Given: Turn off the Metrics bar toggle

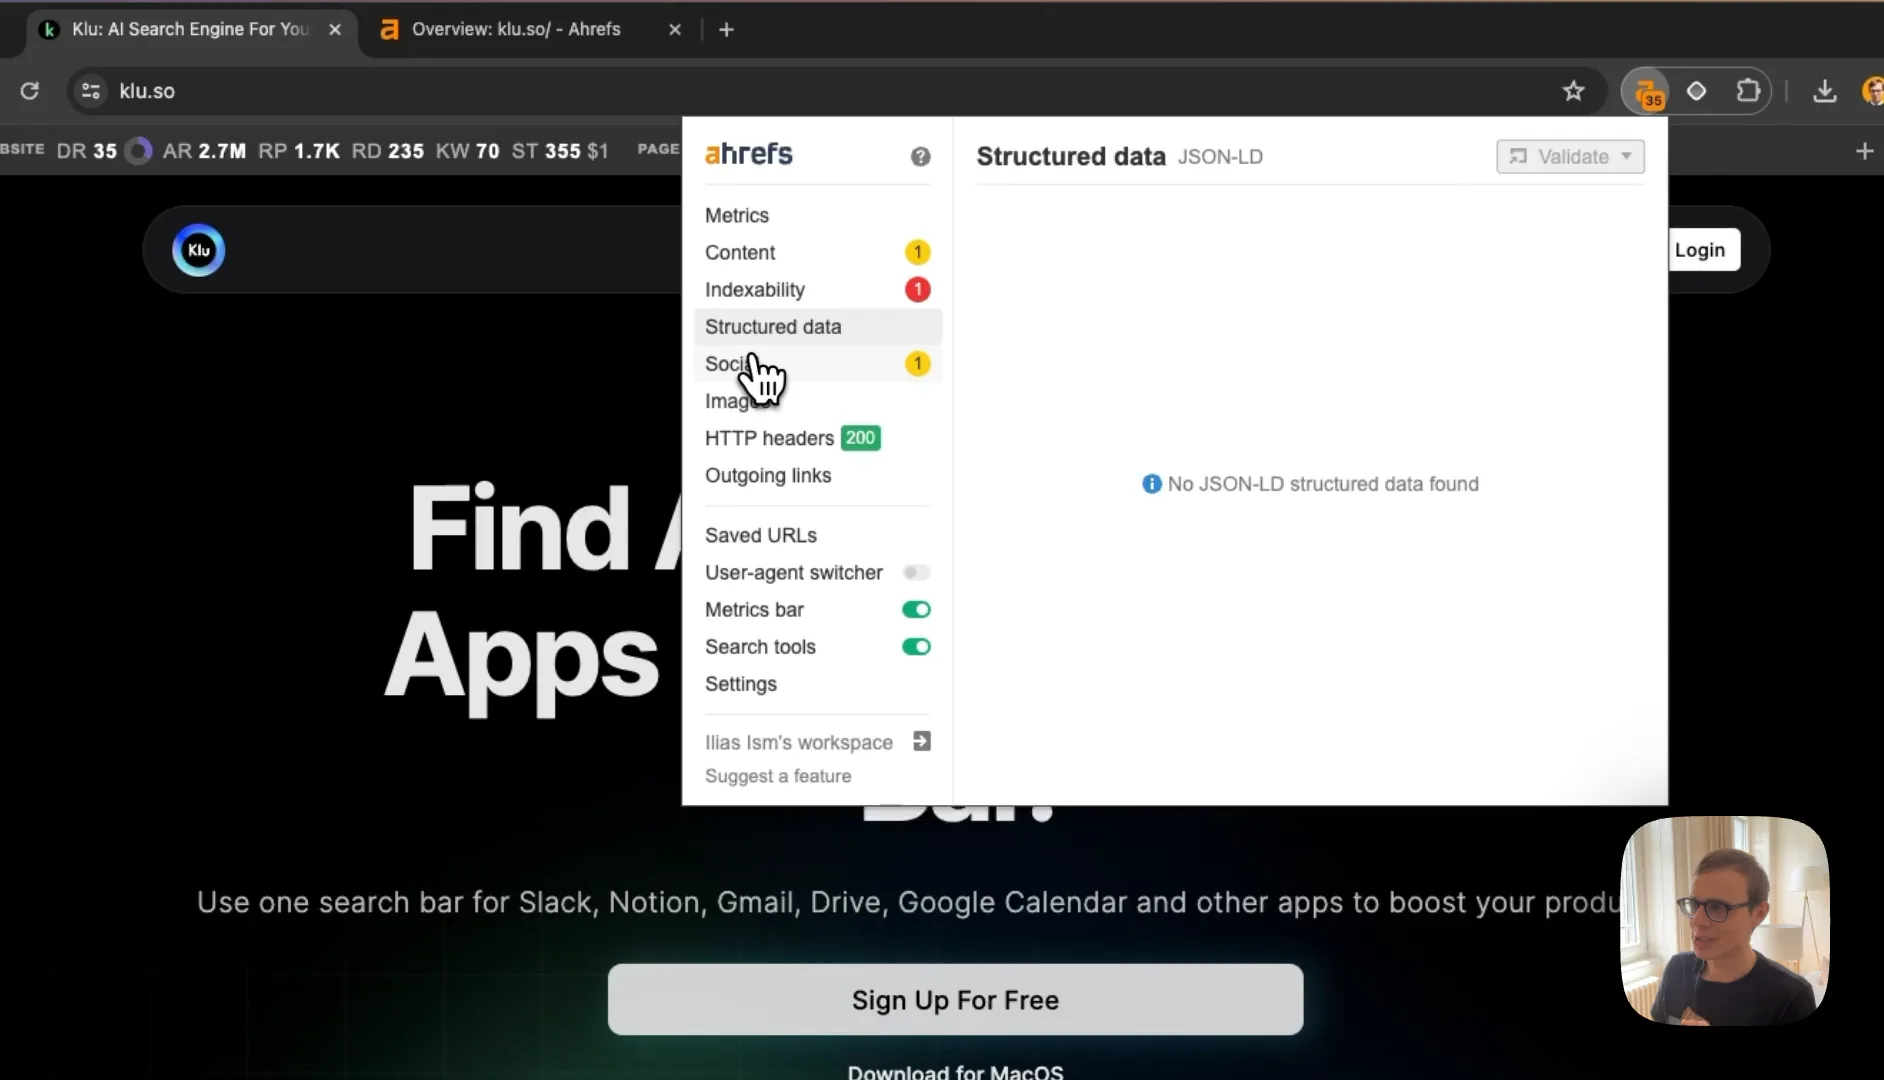Looking at the screenshot, I should 916,609.
